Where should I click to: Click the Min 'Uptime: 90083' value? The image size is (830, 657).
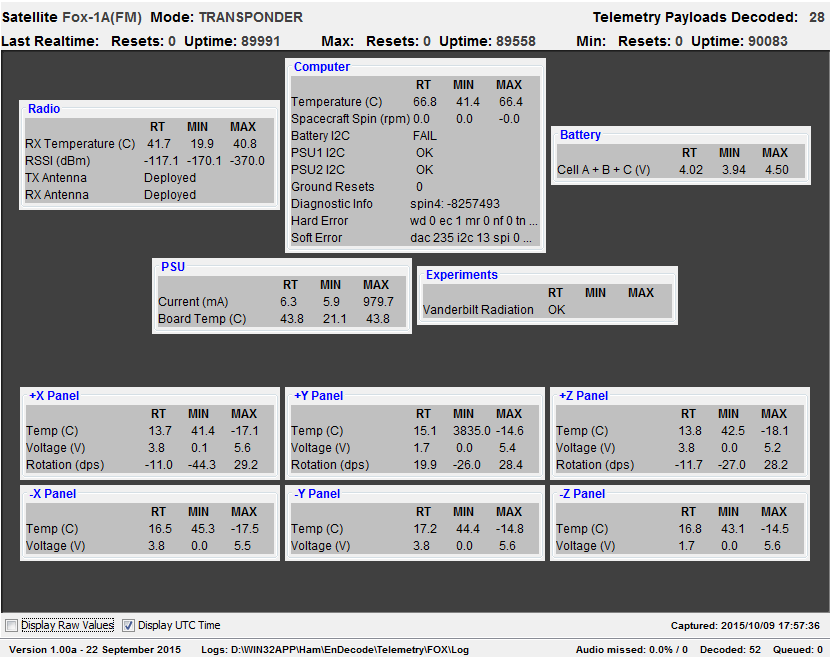739,41
